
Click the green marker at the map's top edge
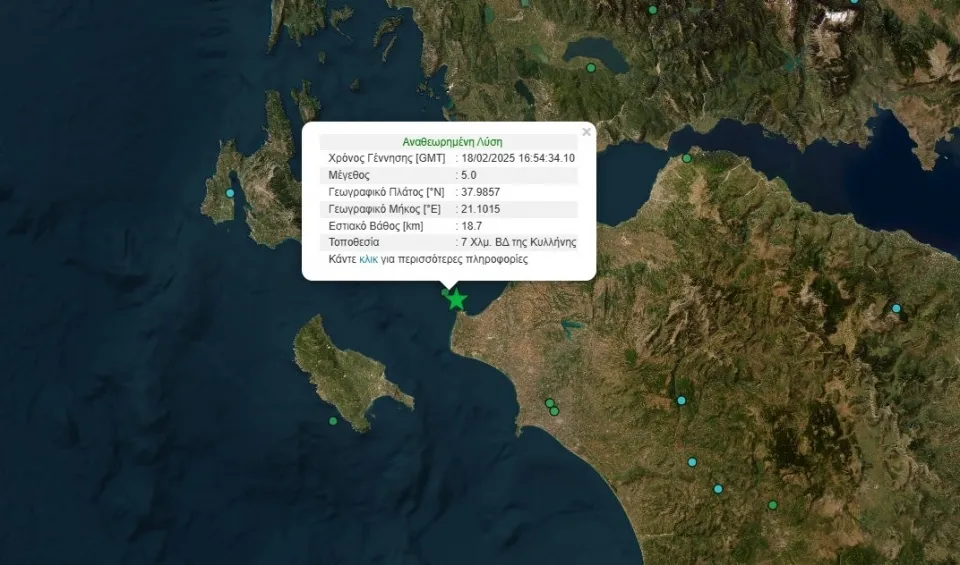point(652,10)
